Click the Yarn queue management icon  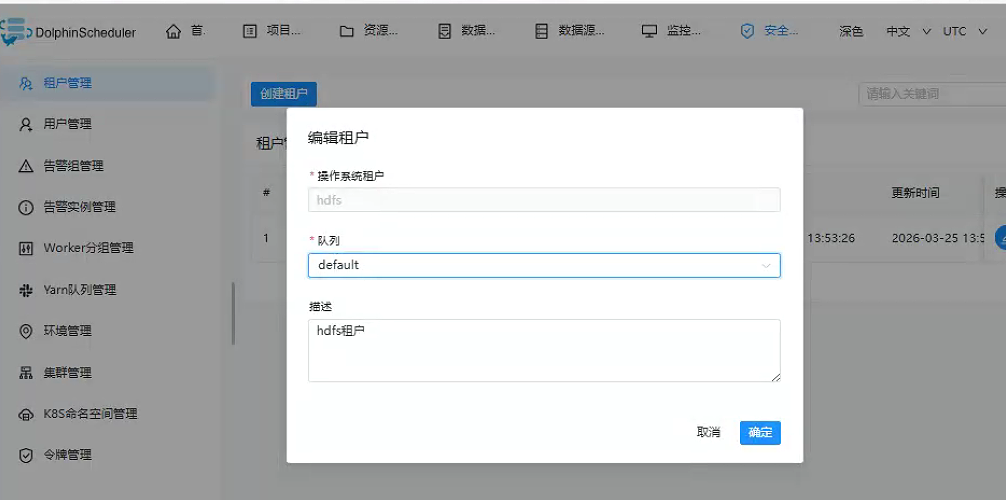(x=26, y=290)
